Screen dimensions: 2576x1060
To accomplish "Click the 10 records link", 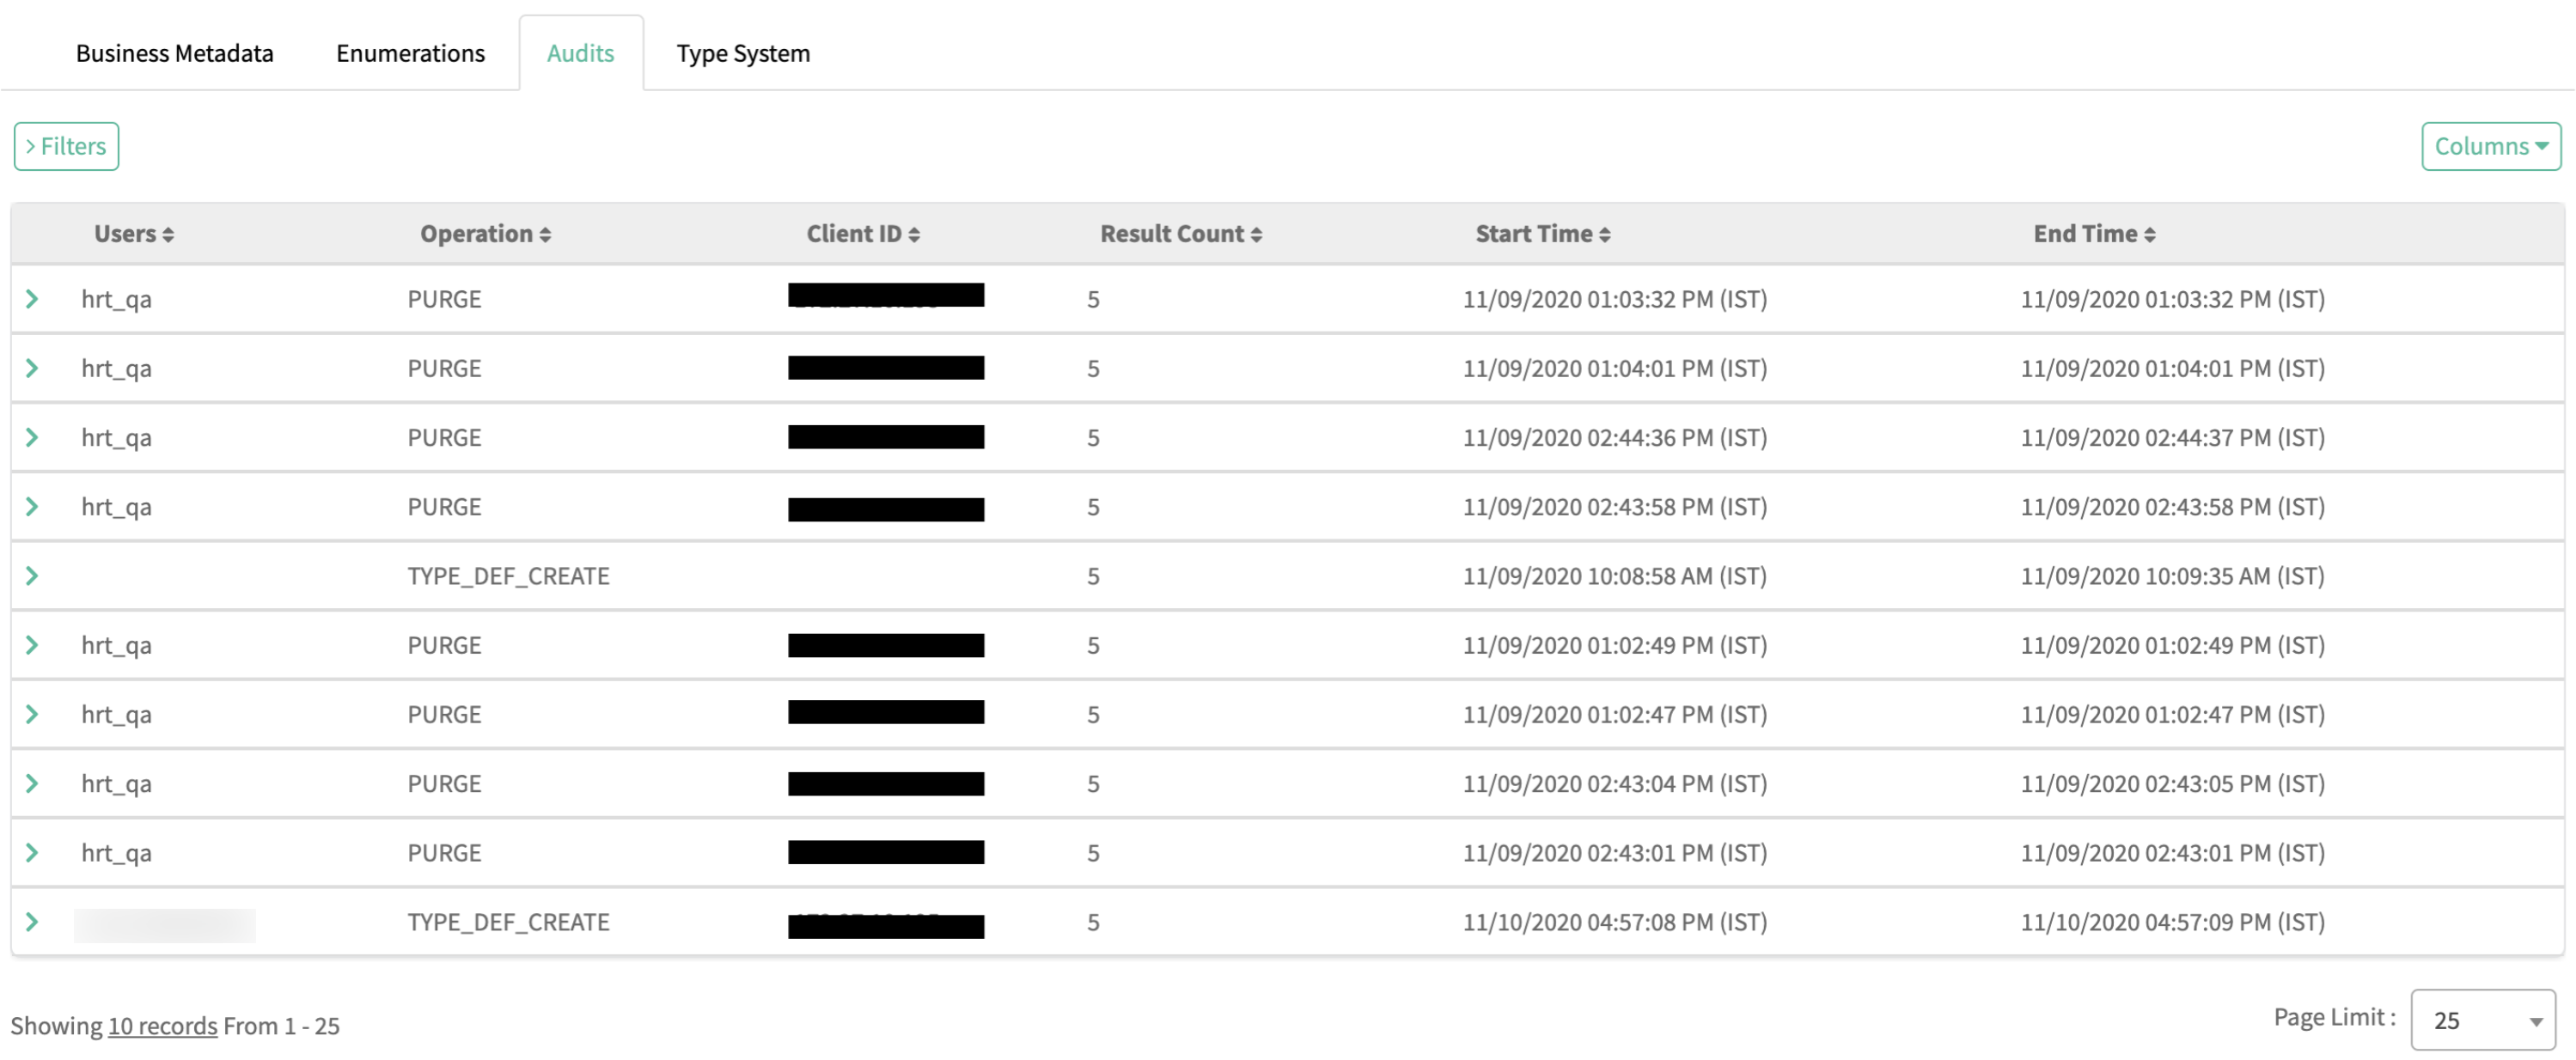I will click(162, 1026).
